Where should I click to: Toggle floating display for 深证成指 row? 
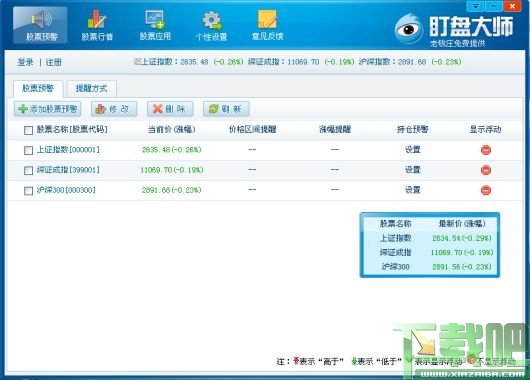(x=486, y=170)
